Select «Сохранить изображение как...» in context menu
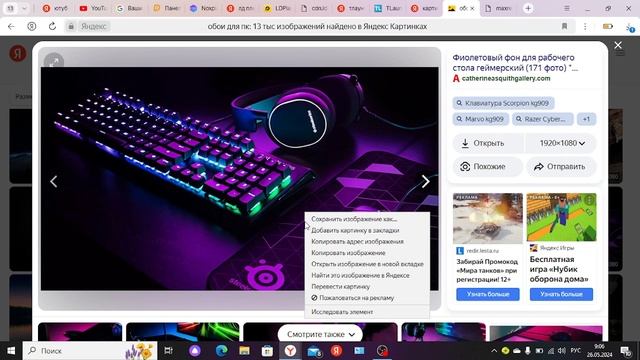This screenshot has width=640, height=360. 354,219
